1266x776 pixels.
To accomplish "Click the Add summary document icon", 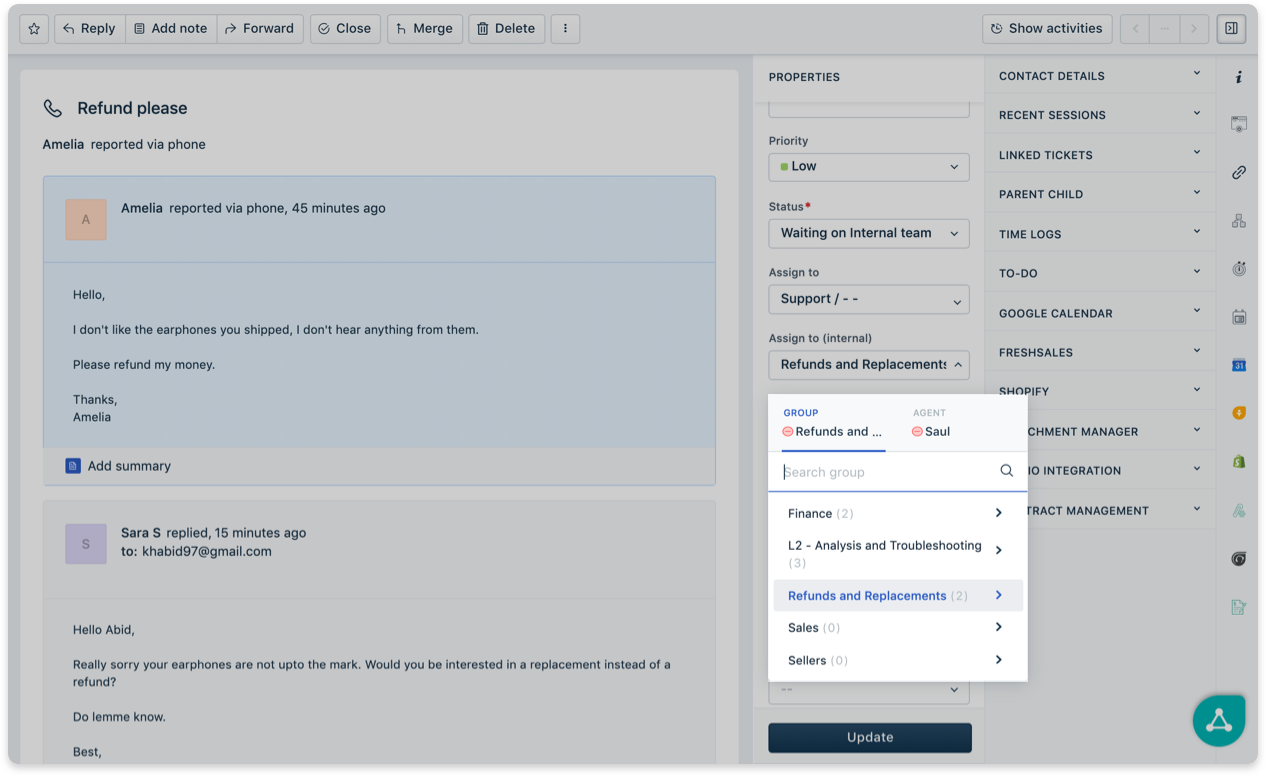I will click(x=73, y=466).
